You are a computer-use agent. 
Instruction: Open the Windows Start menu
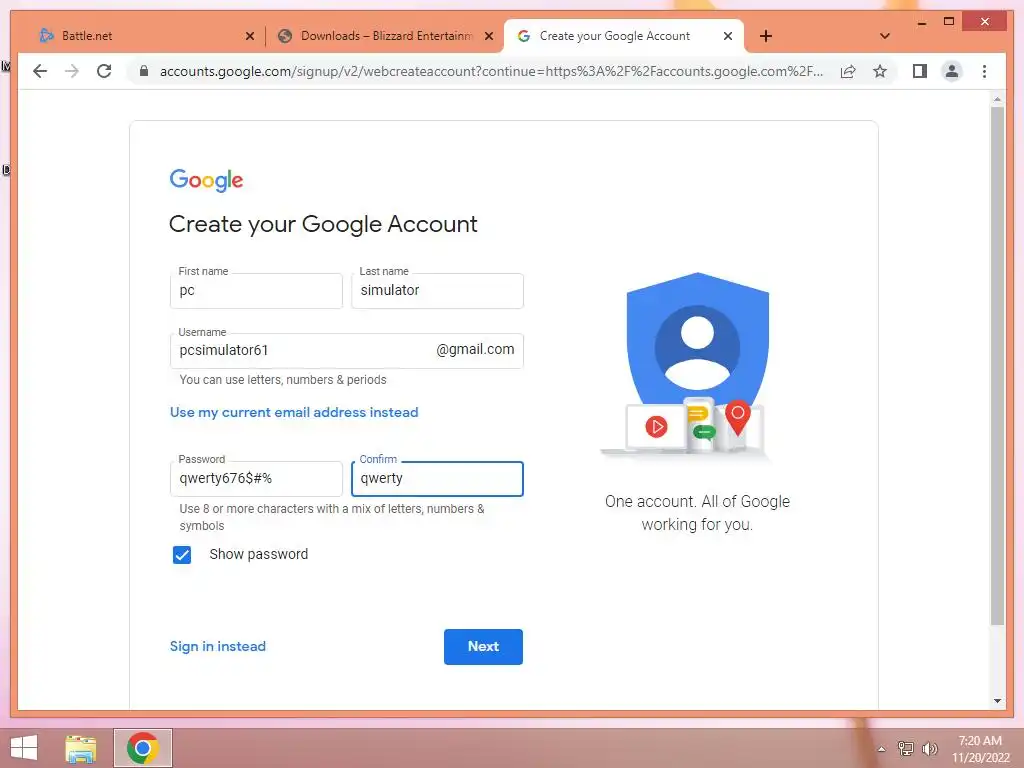click(x=24, y=748)
